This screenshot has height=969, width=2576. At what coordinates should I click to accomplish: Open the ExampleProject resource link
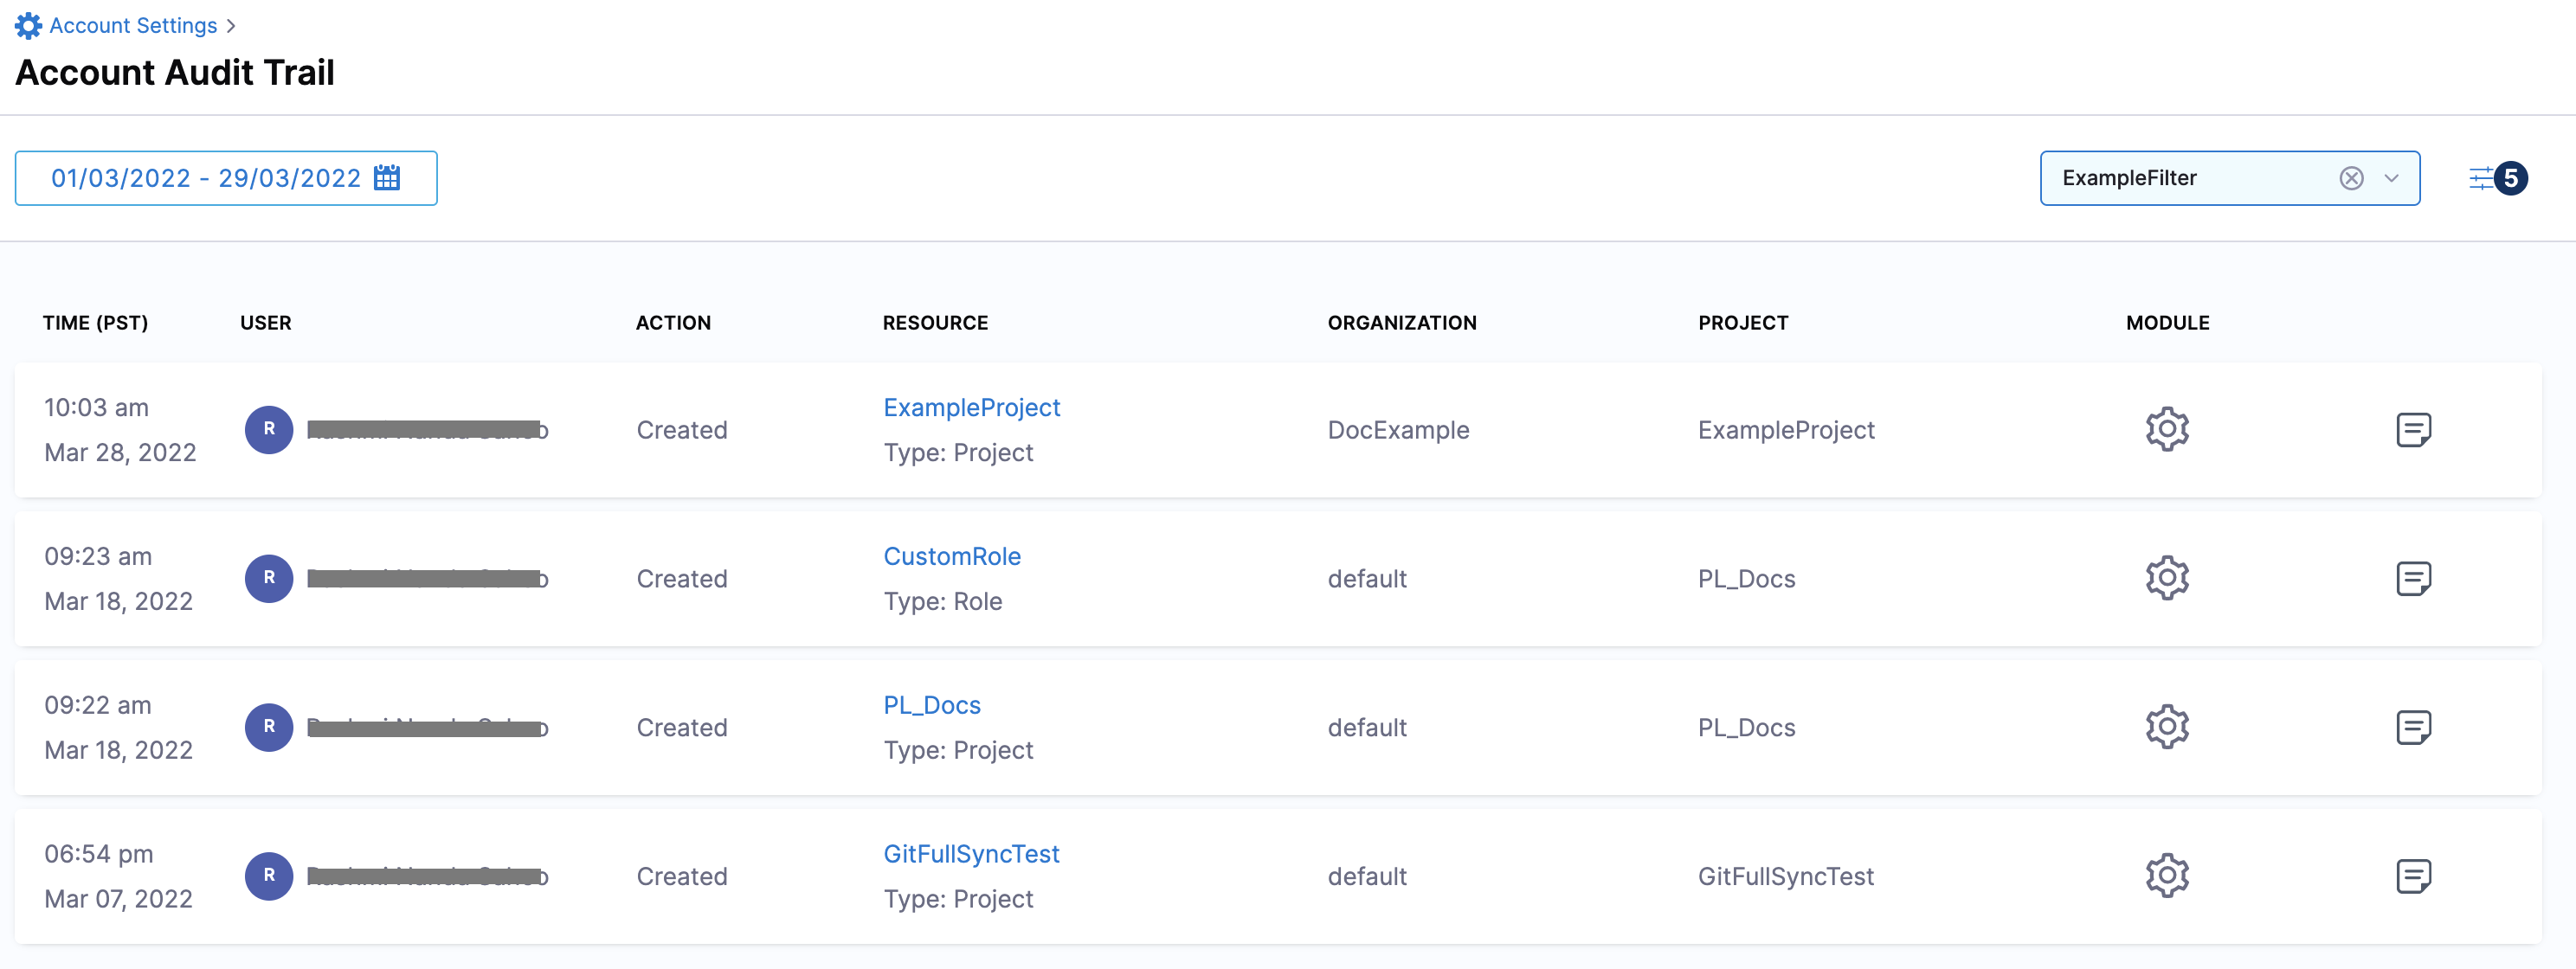[x=971, y=408]
